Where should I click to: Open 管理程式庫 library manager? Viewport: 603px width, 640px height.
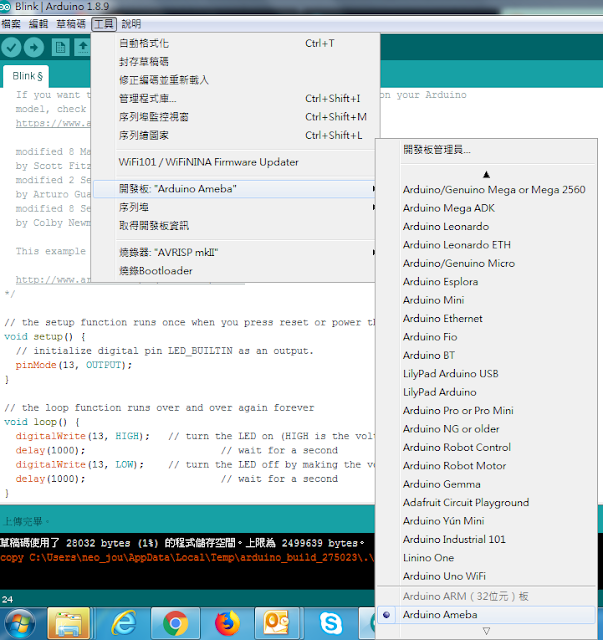pos(234,98)
